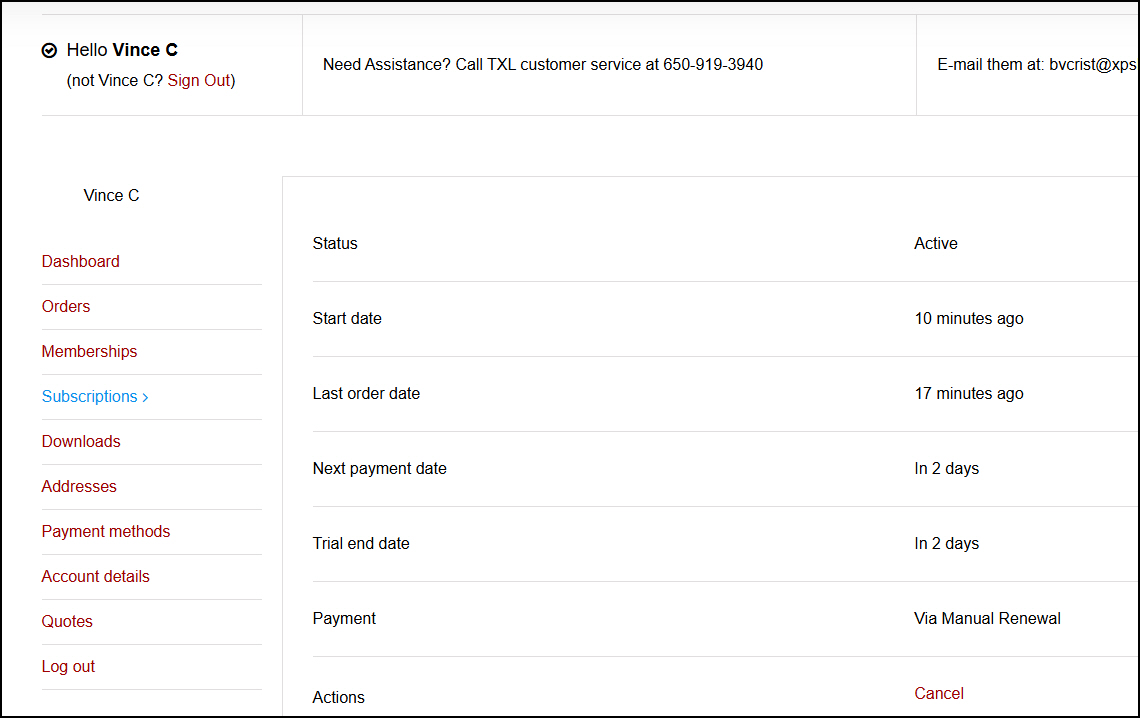Cancel the subscription via Actions row

click(x=939, y=693)
